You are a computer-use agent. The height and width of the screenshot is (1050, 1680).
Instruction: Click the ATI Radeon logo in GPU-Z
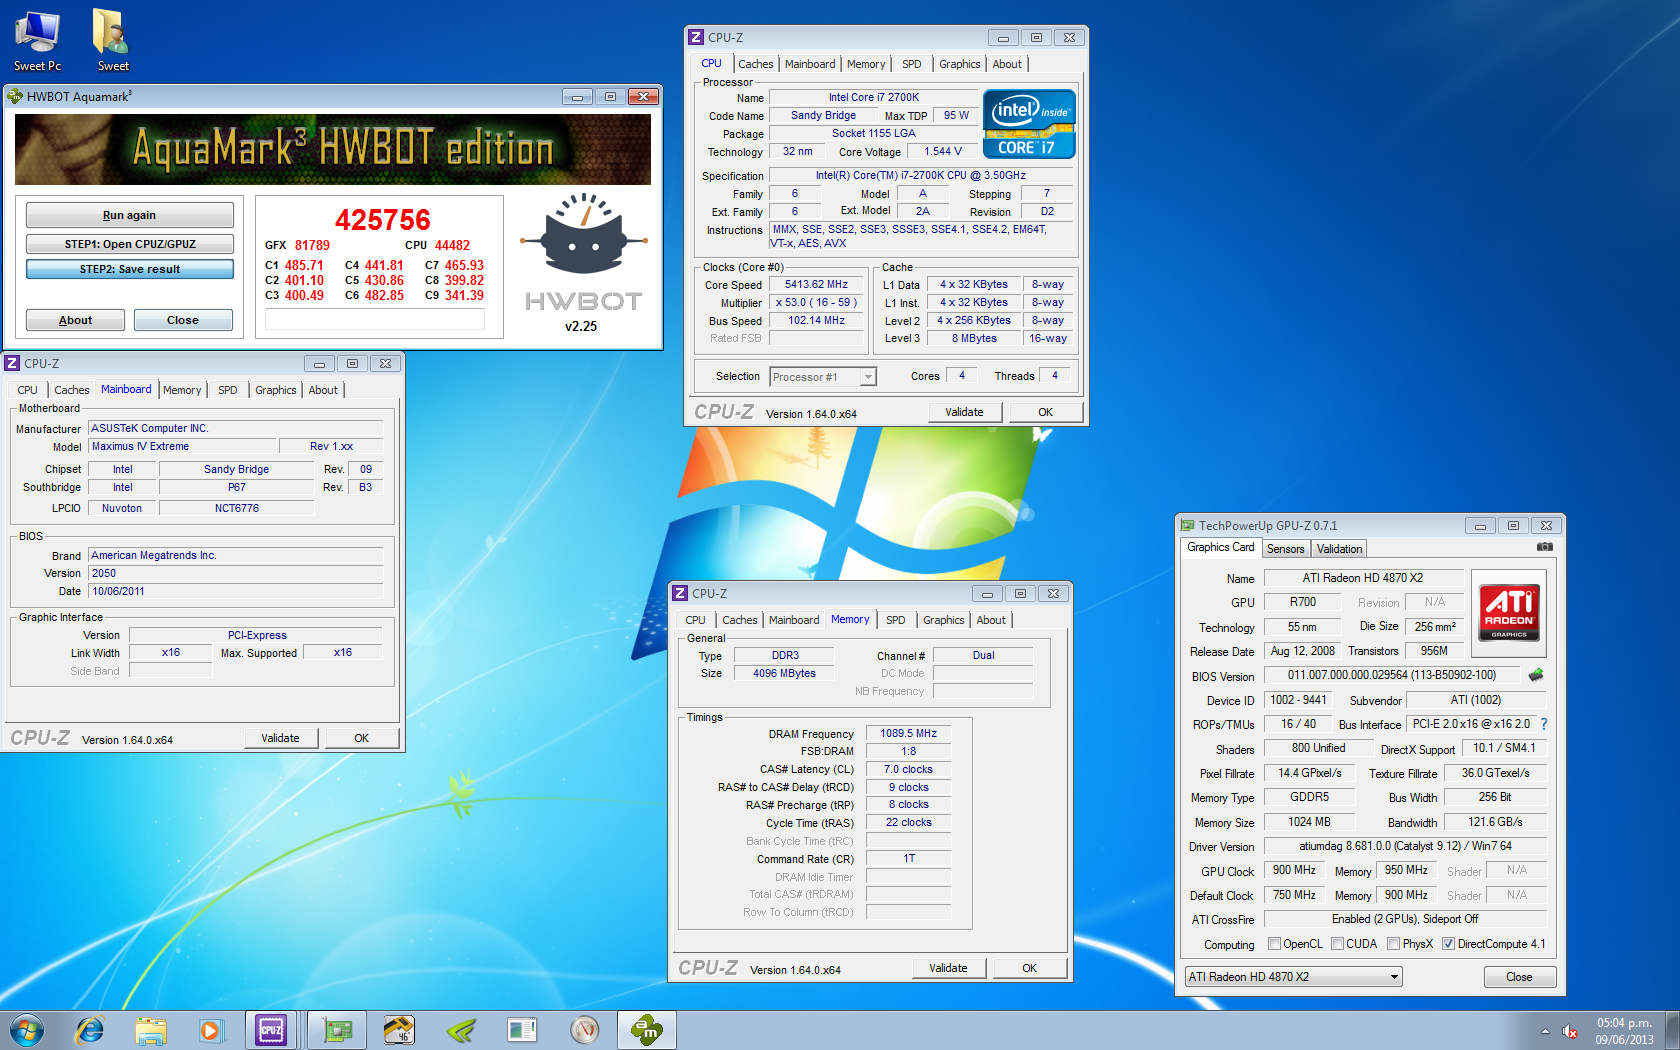click(1509, 613)
